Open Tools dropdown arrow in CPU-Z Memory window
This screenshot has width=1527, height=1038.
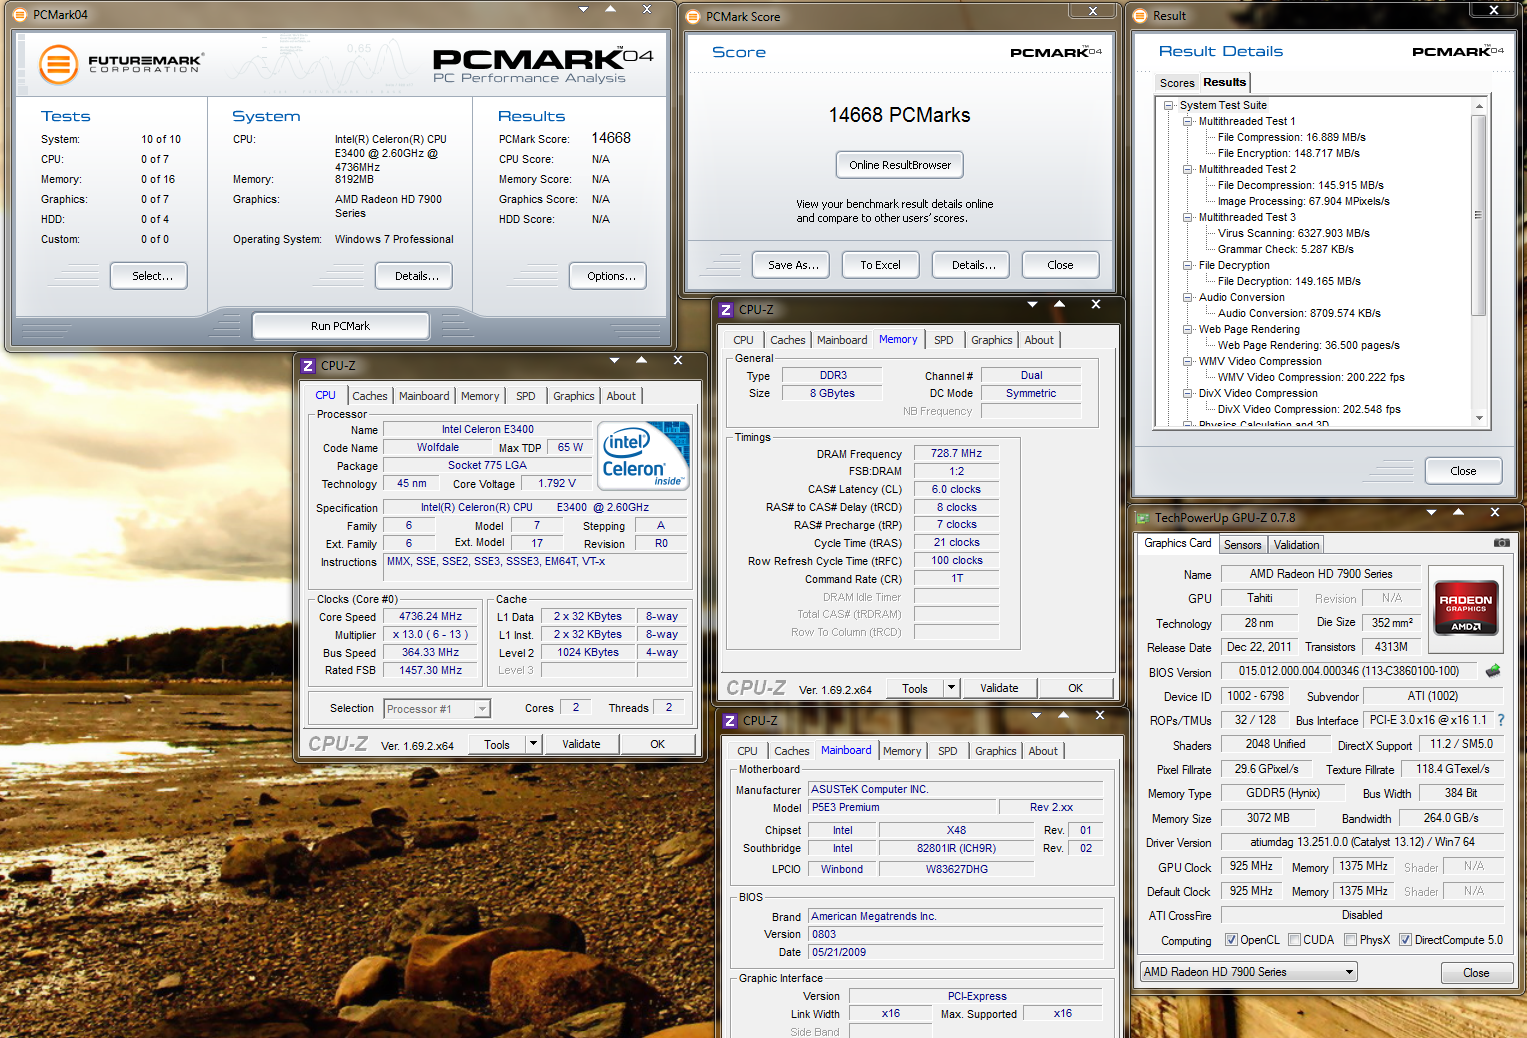(x=951, y=688)
